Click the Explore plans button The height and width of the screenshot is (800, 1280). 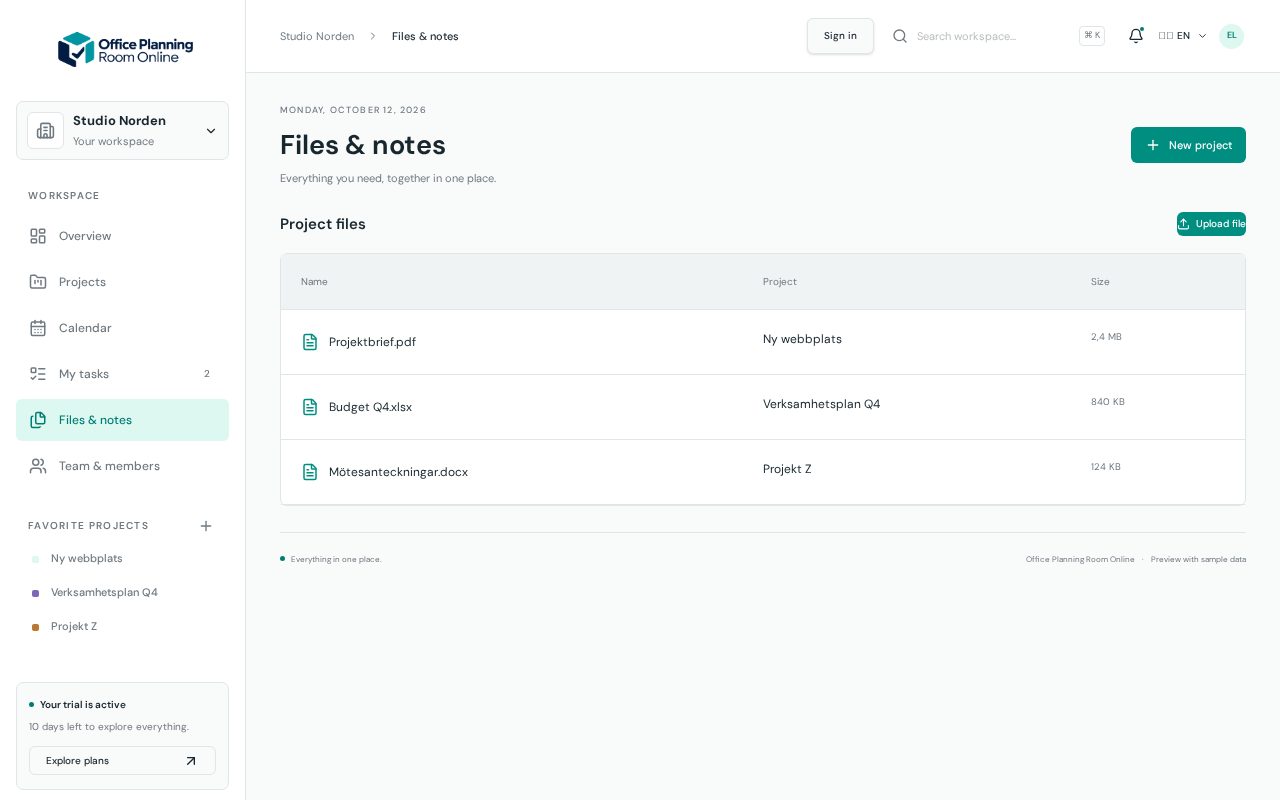click(x=122, y=761)
